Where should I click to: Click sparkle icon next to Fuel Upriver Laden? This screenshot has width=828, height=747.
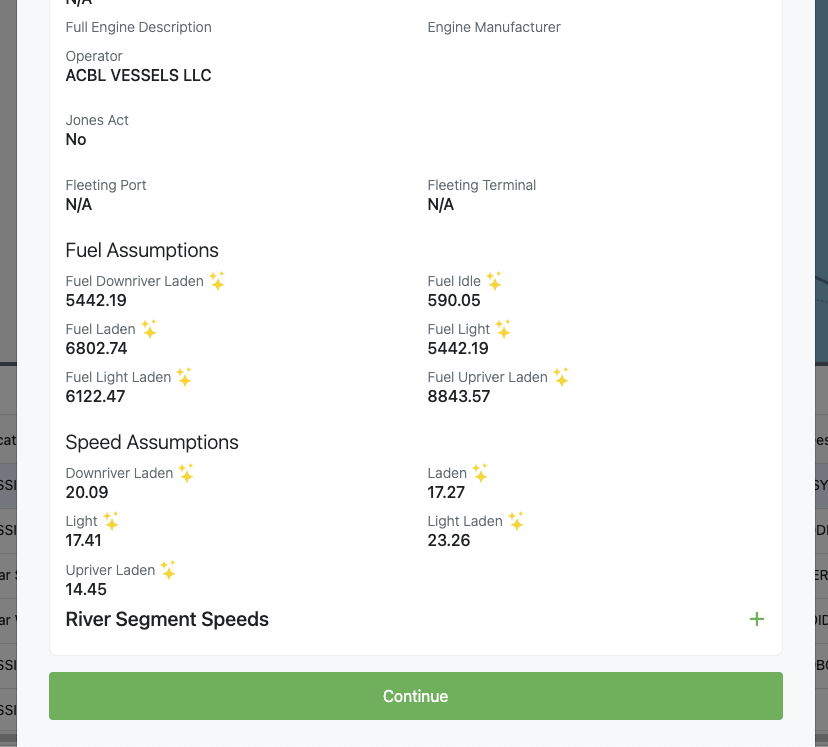tap(561, 377)
